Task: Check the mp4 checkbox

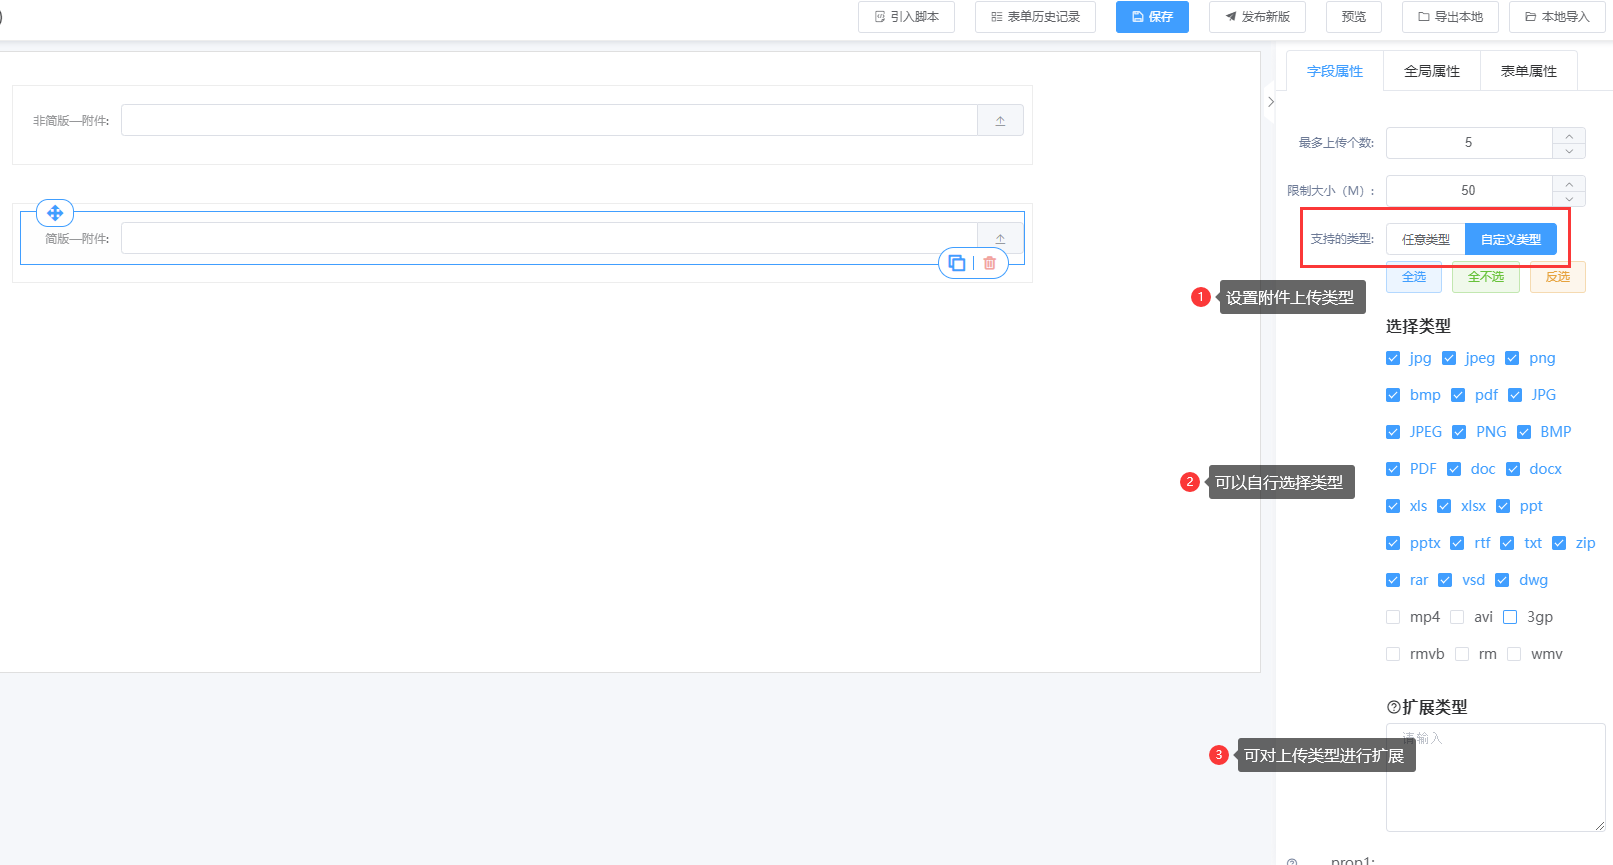Action: [x=1393, y=617]
